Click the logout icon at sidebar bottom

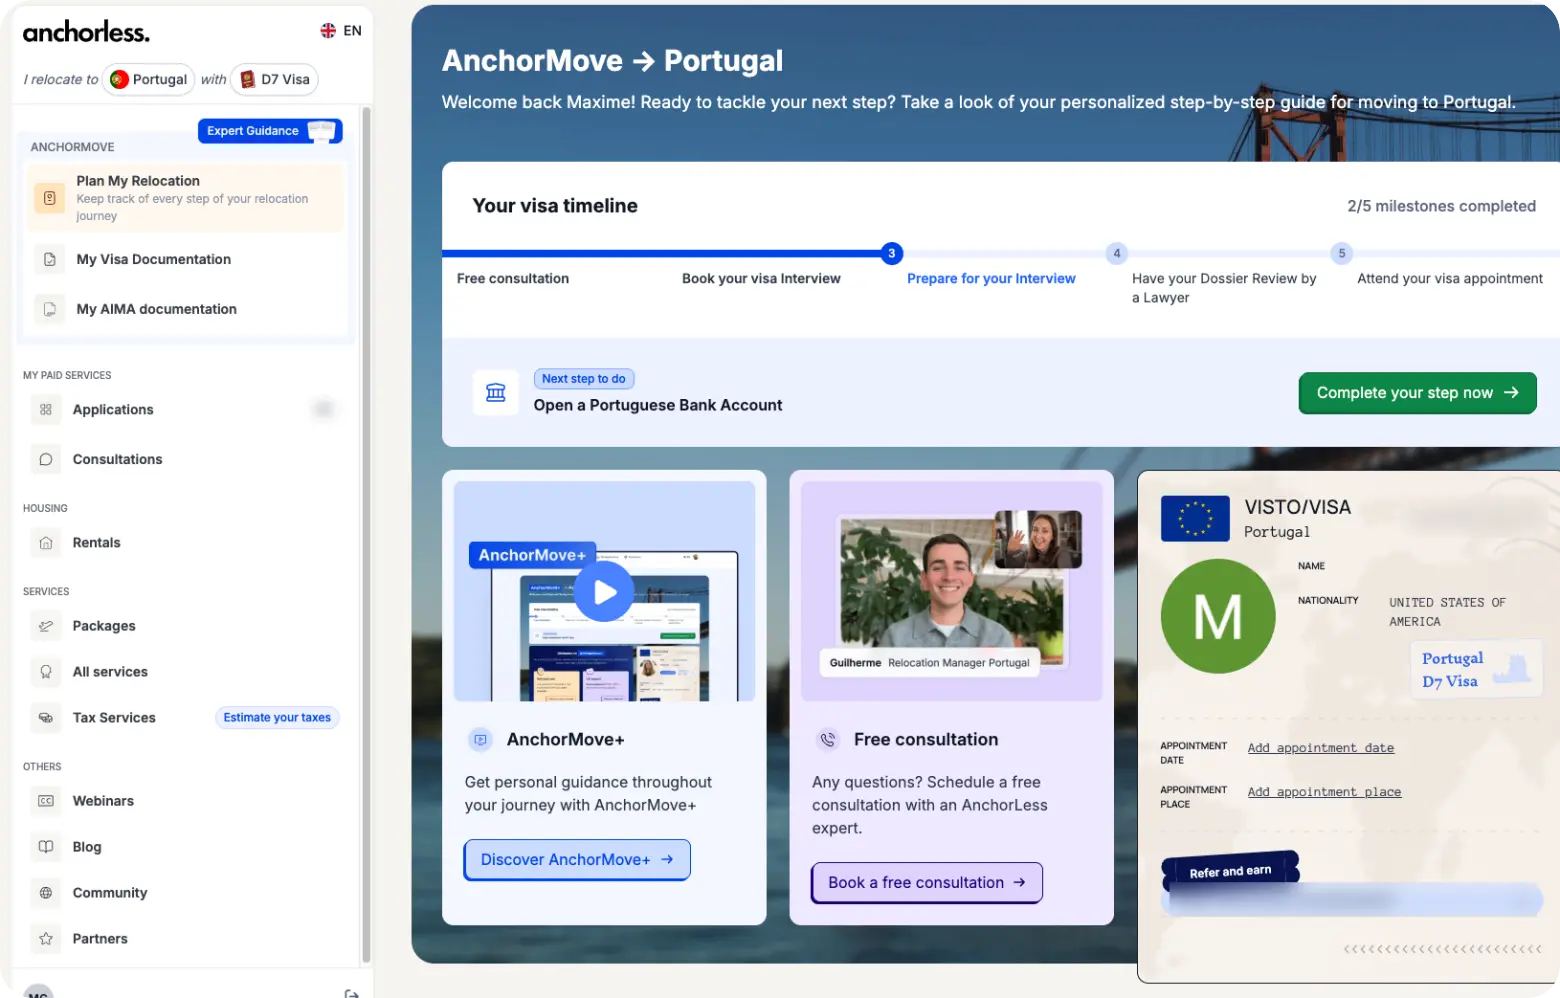[351, 993]
